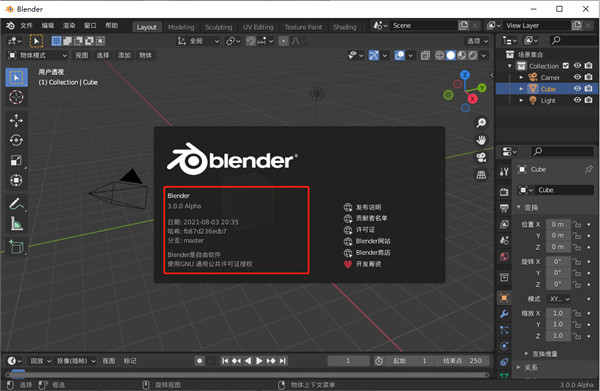Toggle lock on Location X
This screenshot has height=391, width=600.
(577, 224)
